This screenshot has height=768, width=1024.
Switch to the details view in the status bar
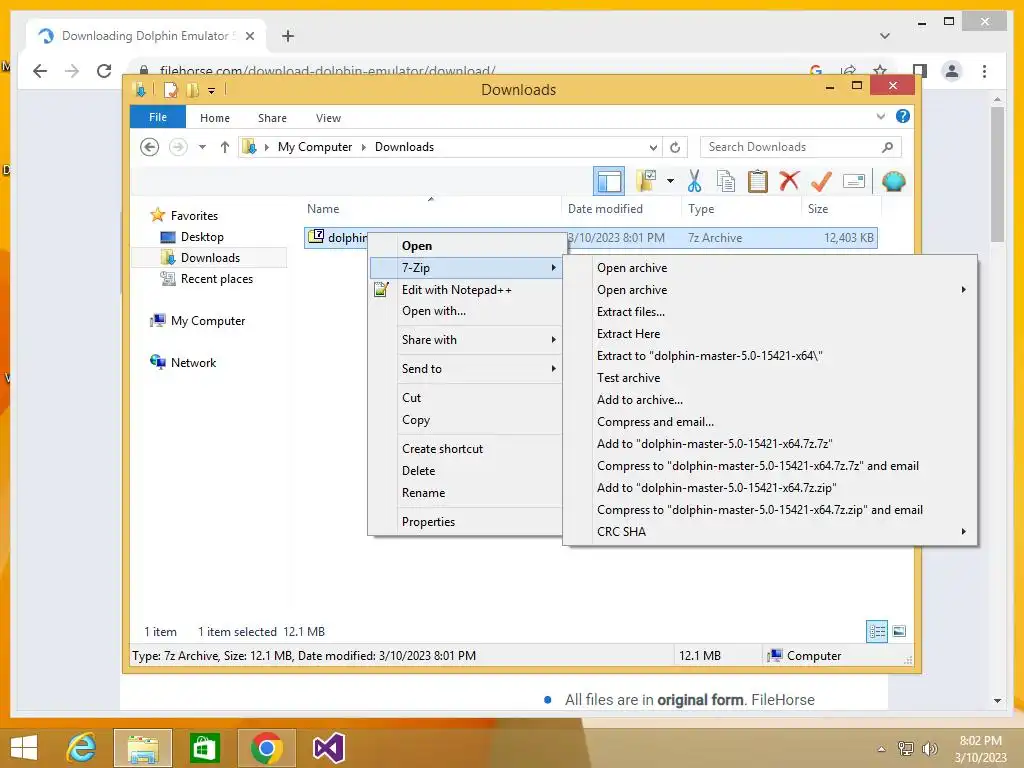coord(876,631)
